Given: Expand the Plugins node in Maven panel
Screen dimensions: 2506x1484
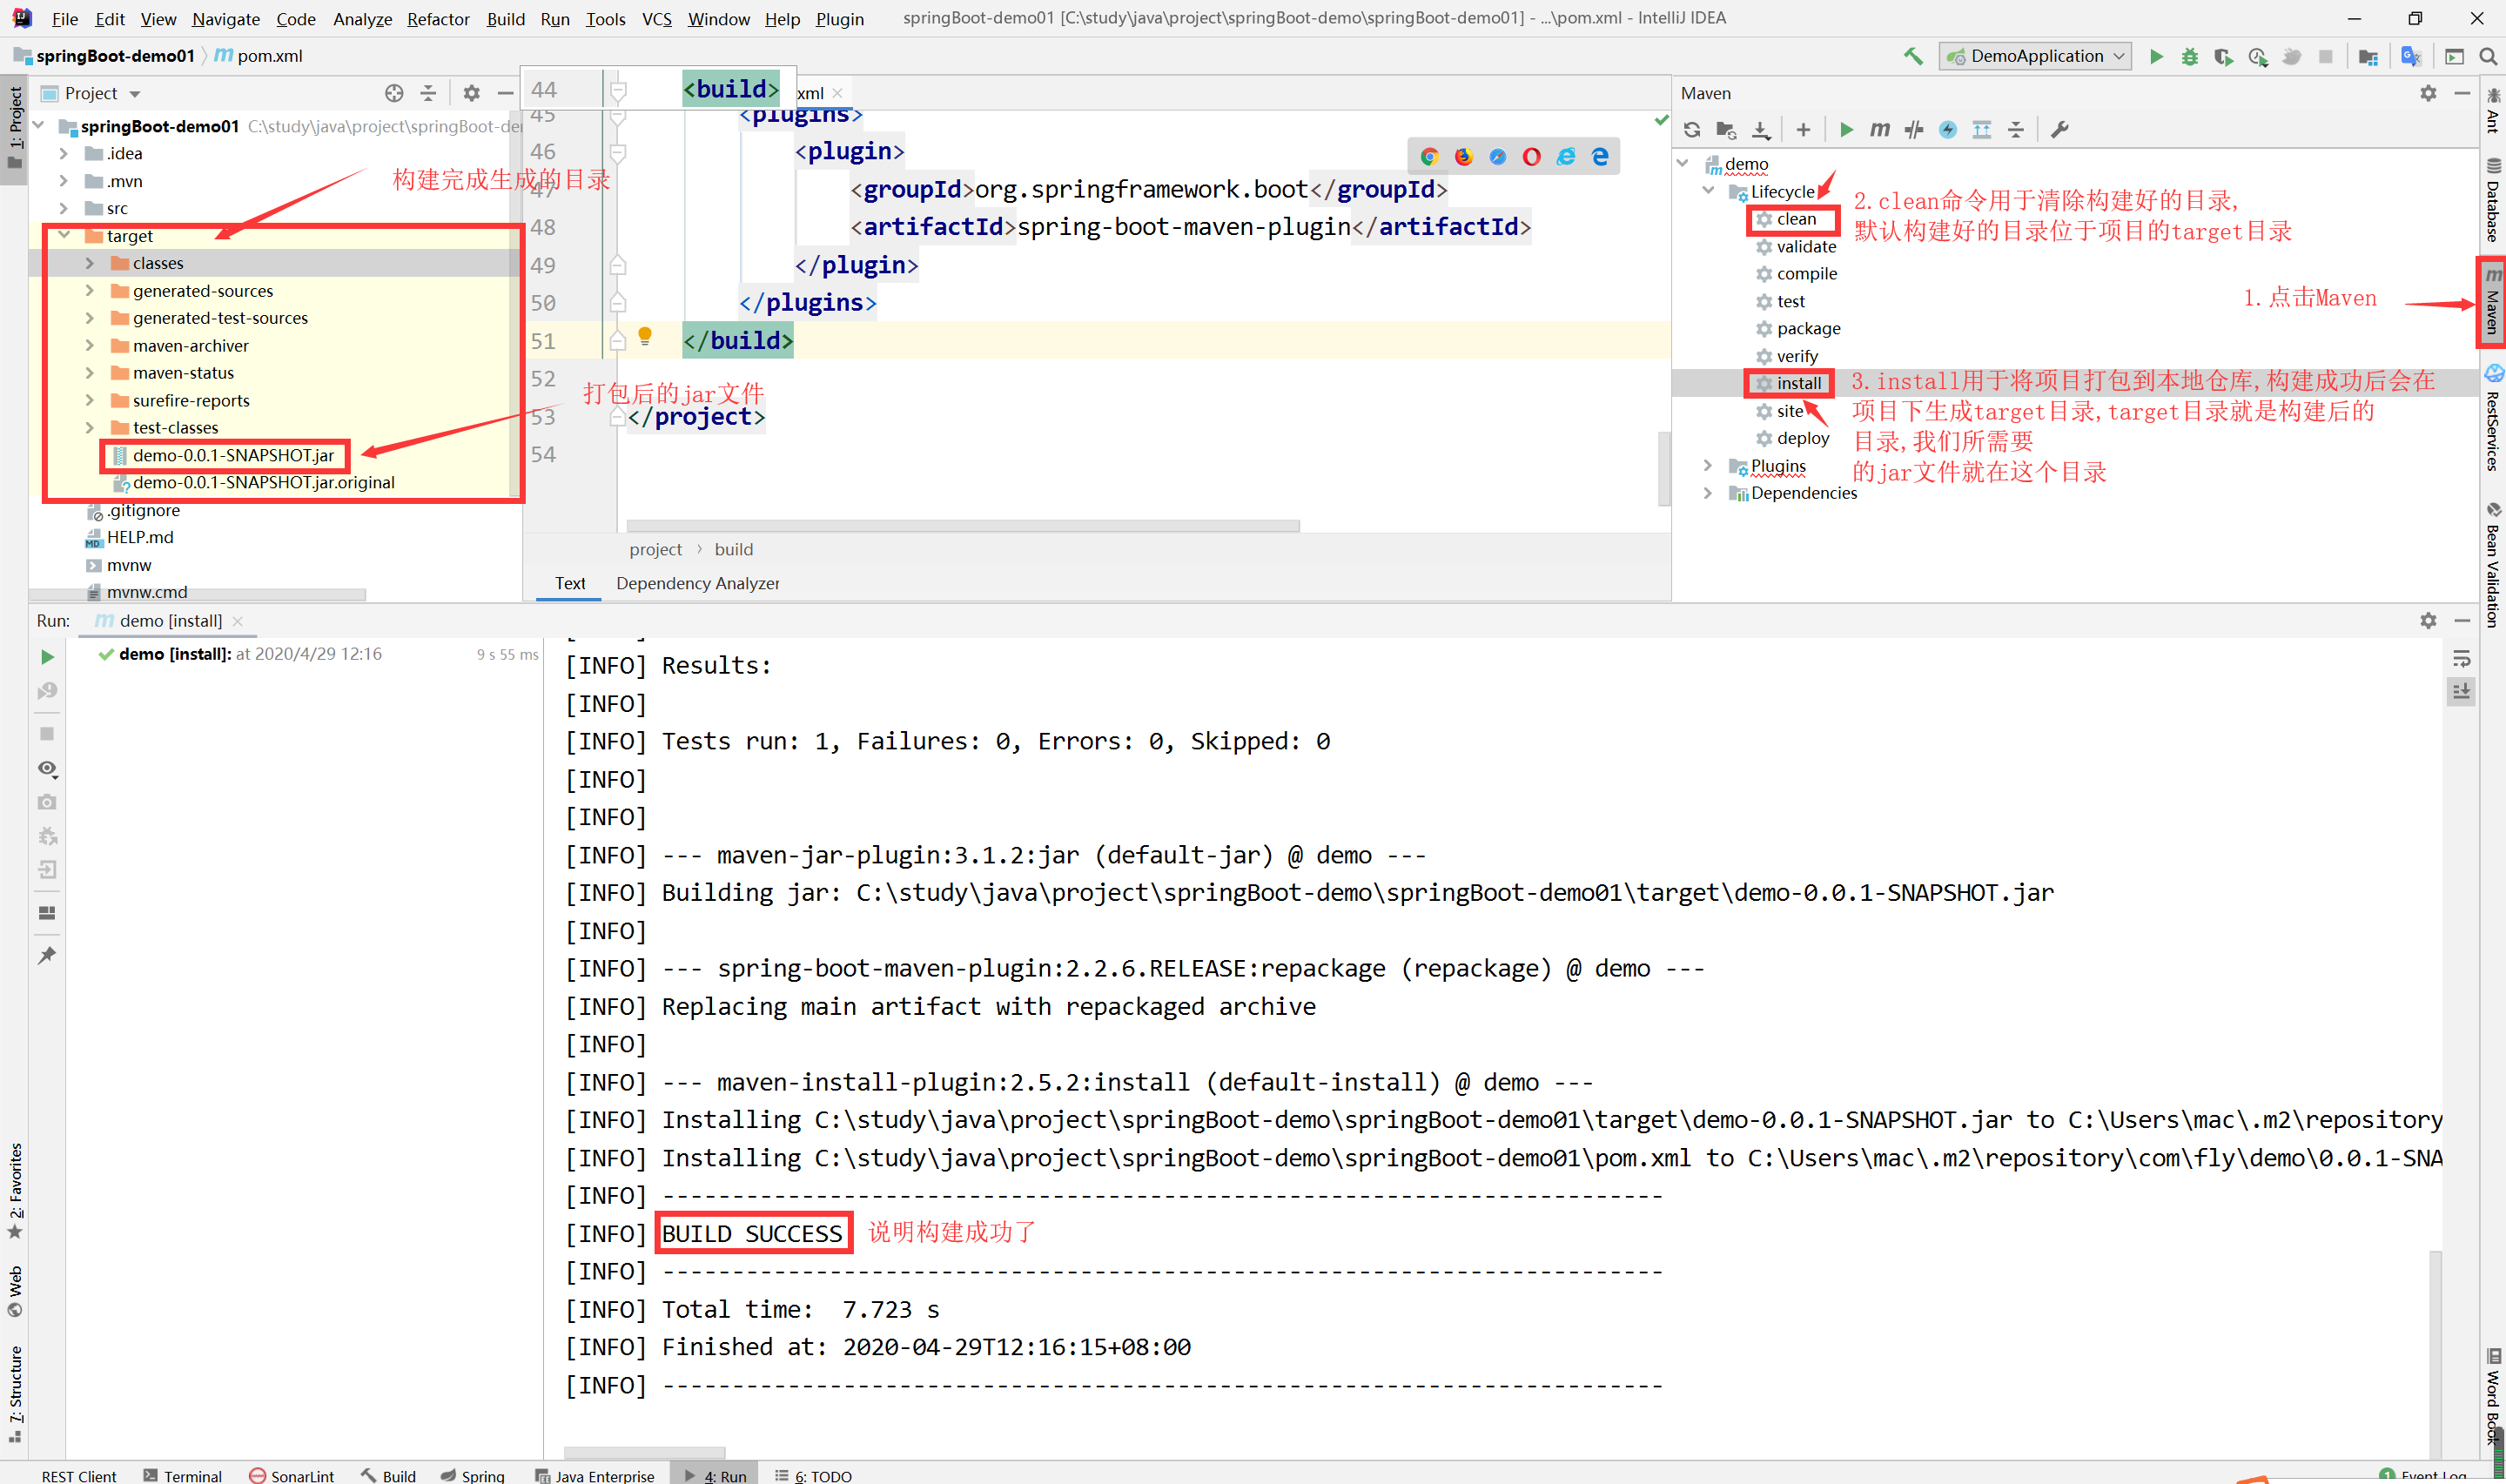Looking at the screenshot, I should click(x=1708, y=466).
